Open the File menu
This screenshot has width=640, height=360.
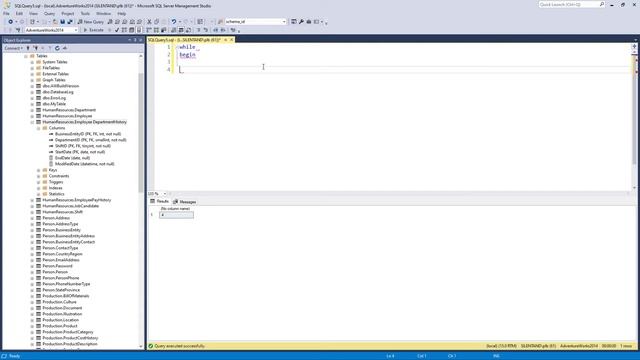point(6,13)
